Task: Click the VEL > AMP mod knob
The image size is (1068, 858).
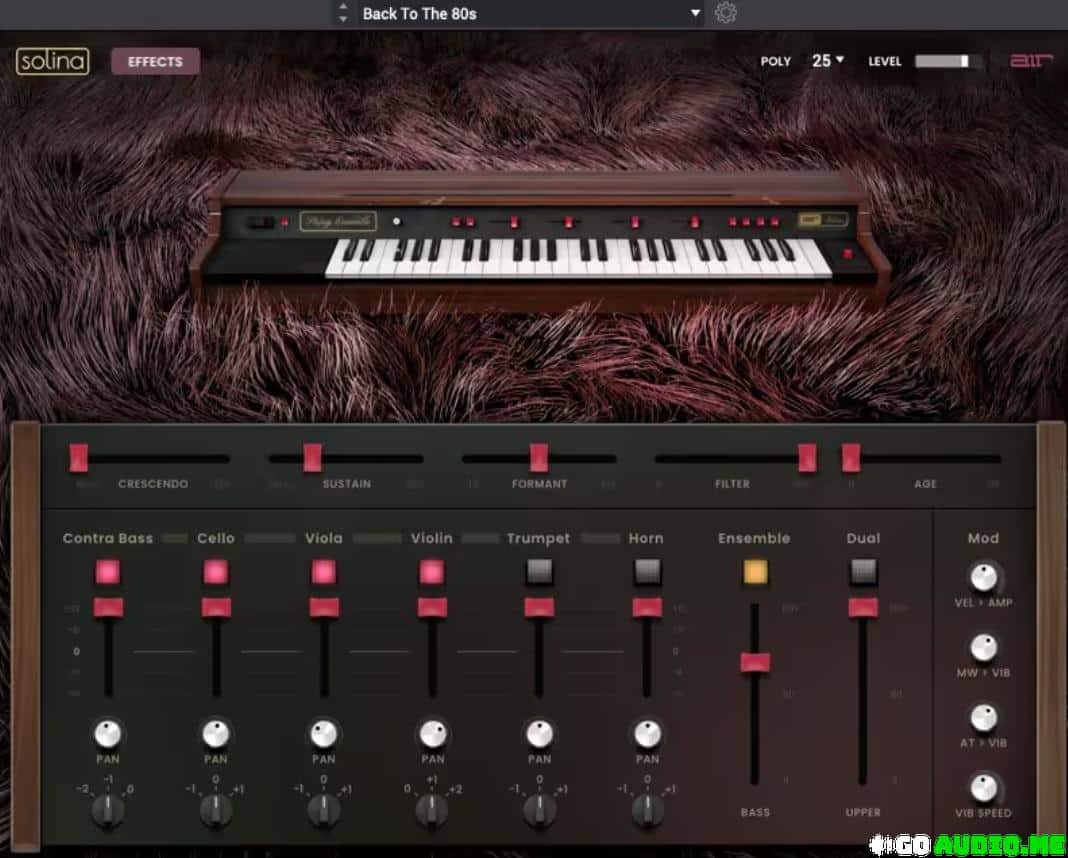Action: (x=984, y=577)
